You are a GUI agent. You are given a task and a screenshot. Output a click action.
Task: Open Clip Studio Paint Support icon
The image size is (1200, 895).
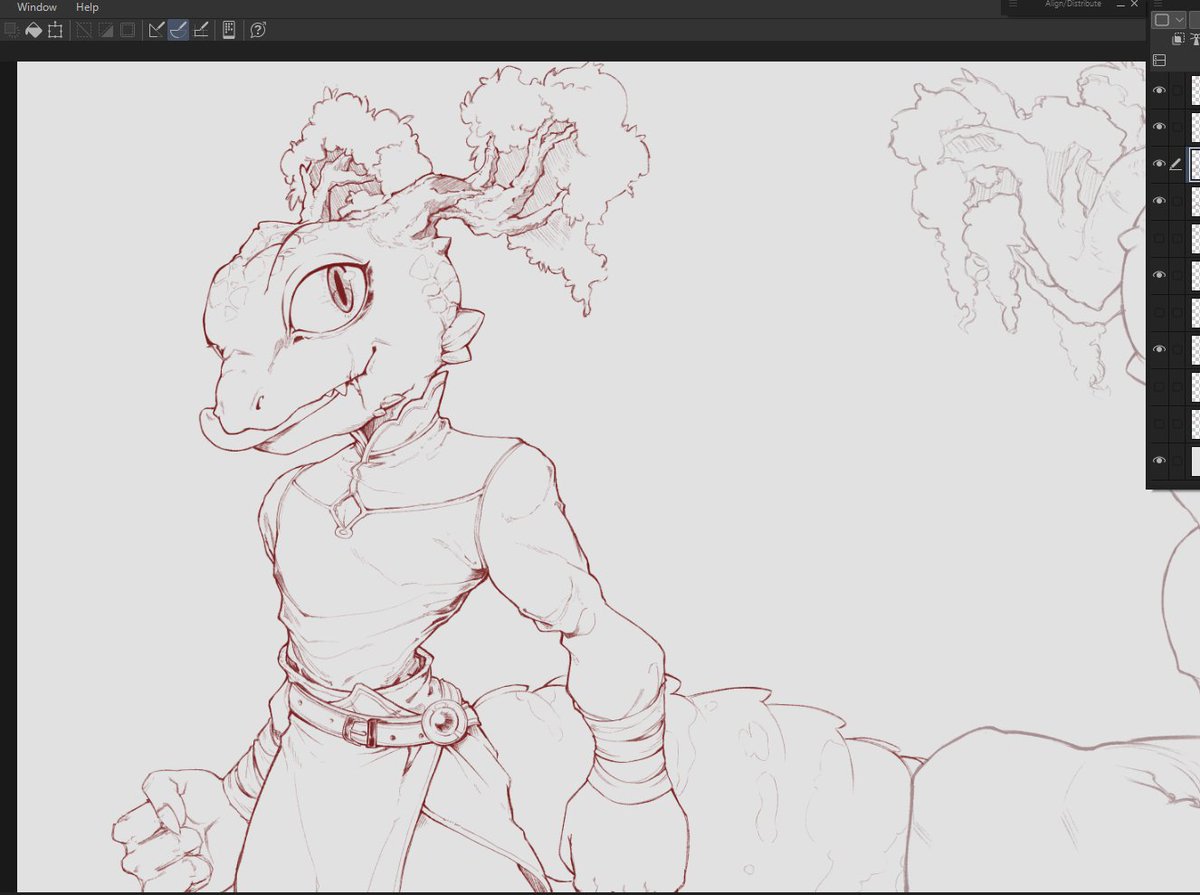click(x=258, y=30)
